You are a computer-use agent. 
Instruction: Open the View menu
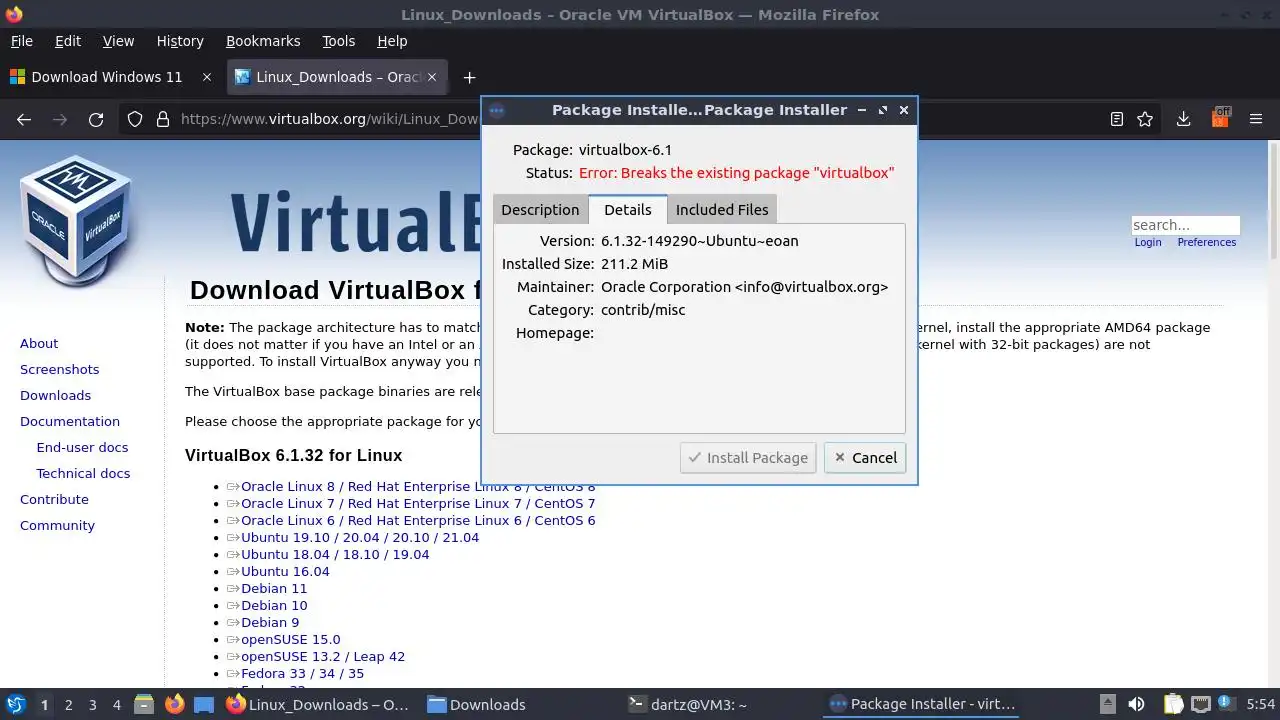118,41
